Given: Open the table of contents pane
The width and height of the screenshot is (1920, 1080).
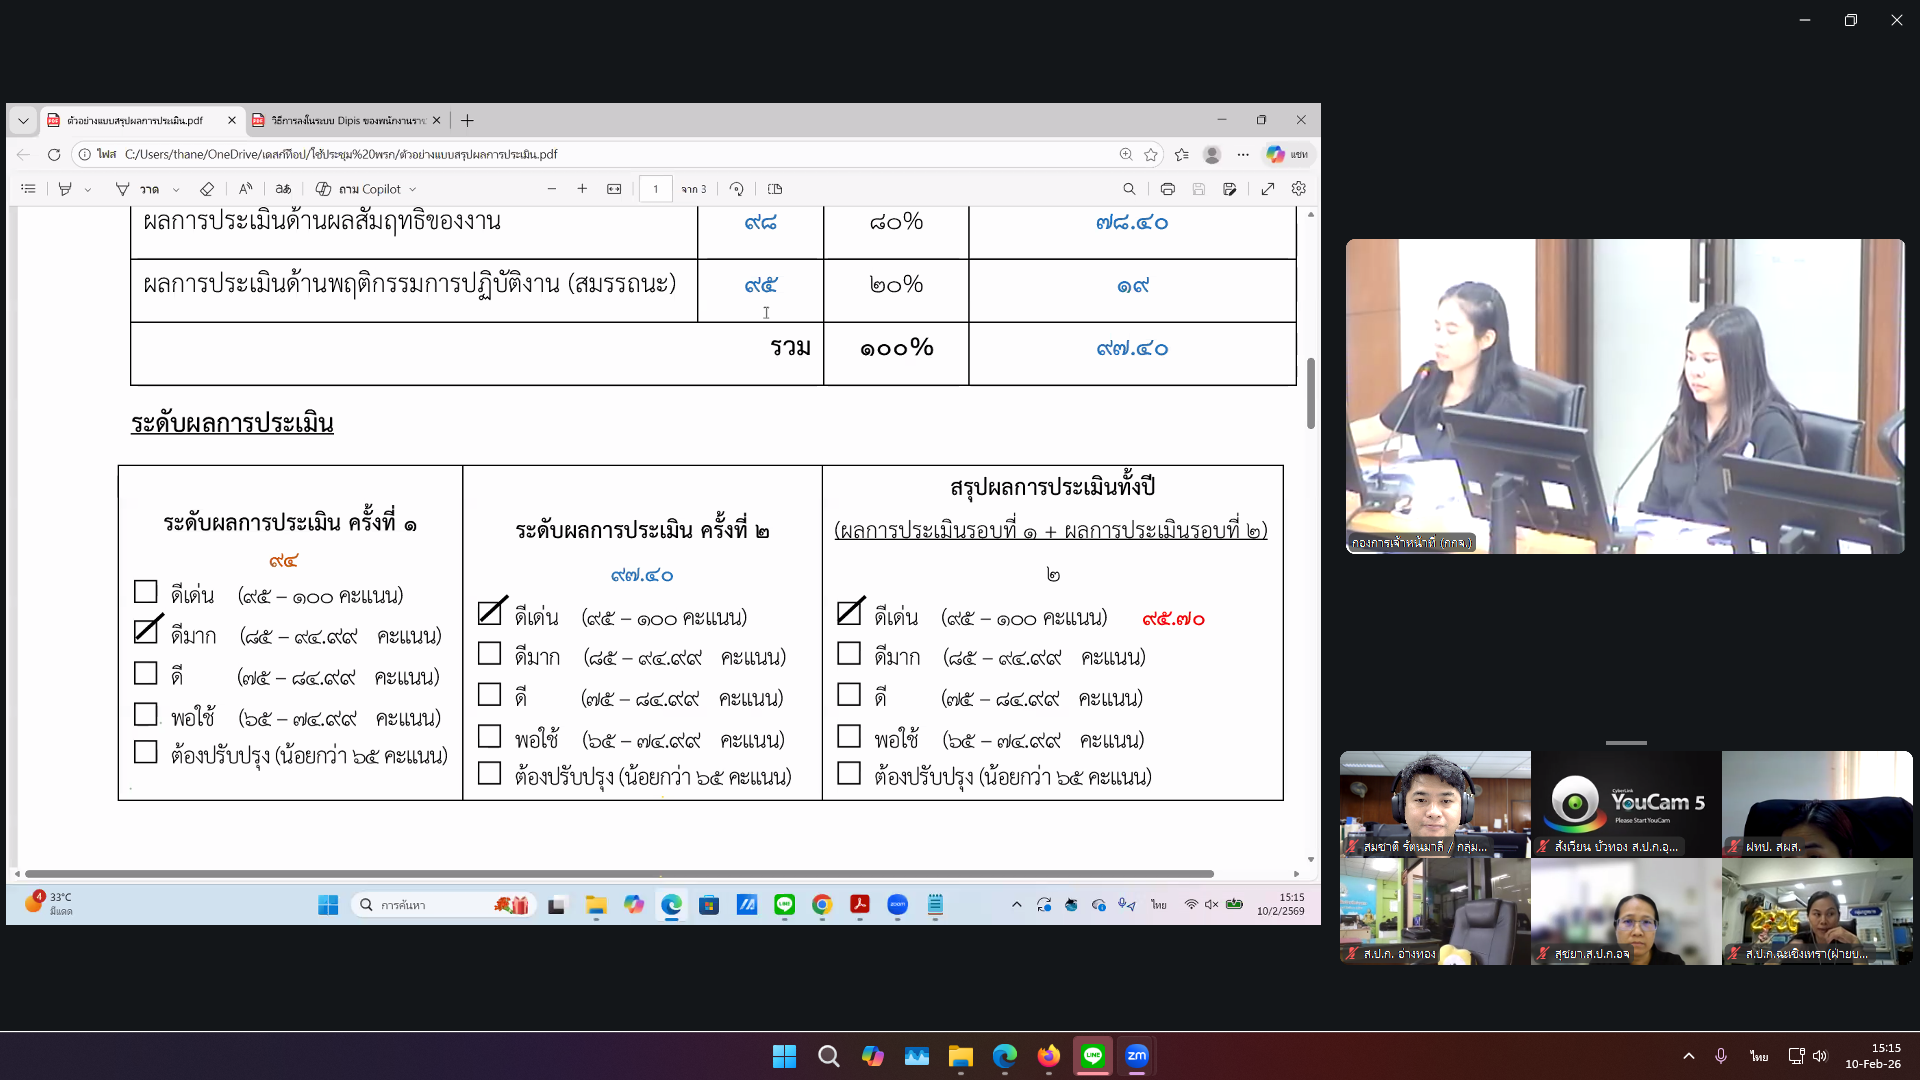Looking at the screenshot, I should 28,188.
